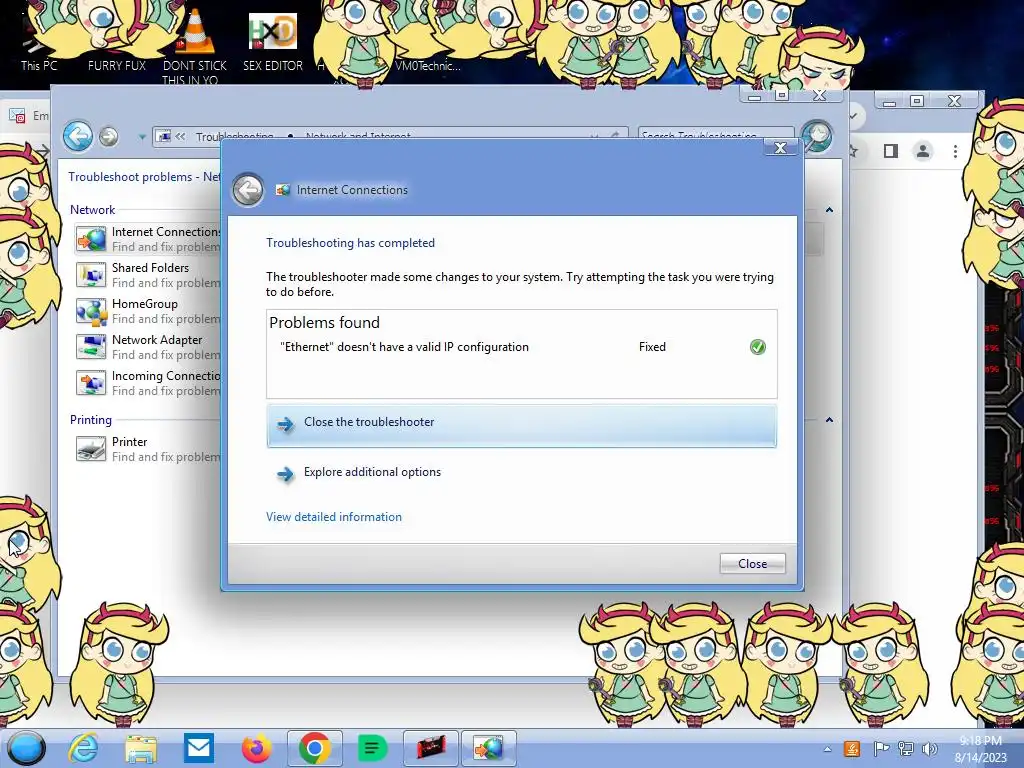Open View detailed information link

334,517
